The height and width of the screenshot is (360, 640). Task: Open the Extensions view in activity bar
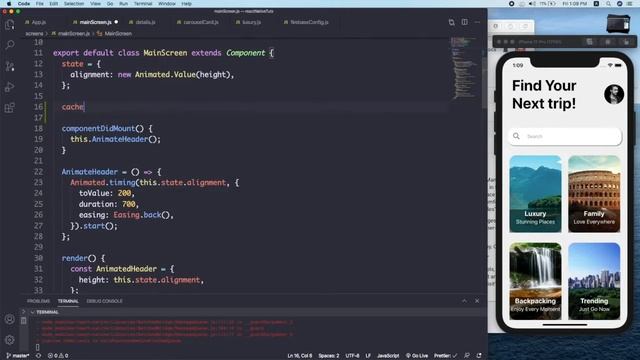[x=10, y=108]
